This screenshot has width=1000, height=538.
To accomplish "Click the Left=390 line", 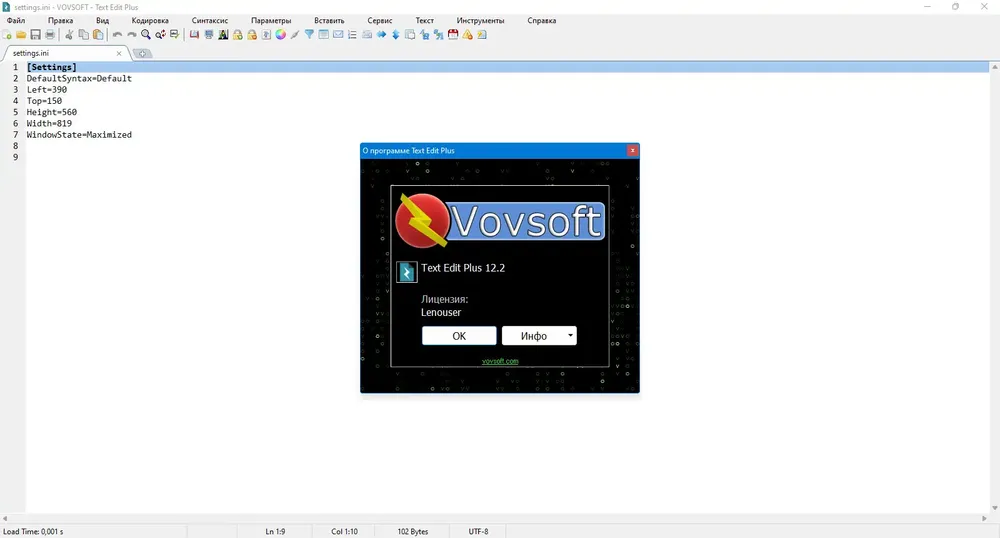I will pyautogui.click(x=47, y=90).
